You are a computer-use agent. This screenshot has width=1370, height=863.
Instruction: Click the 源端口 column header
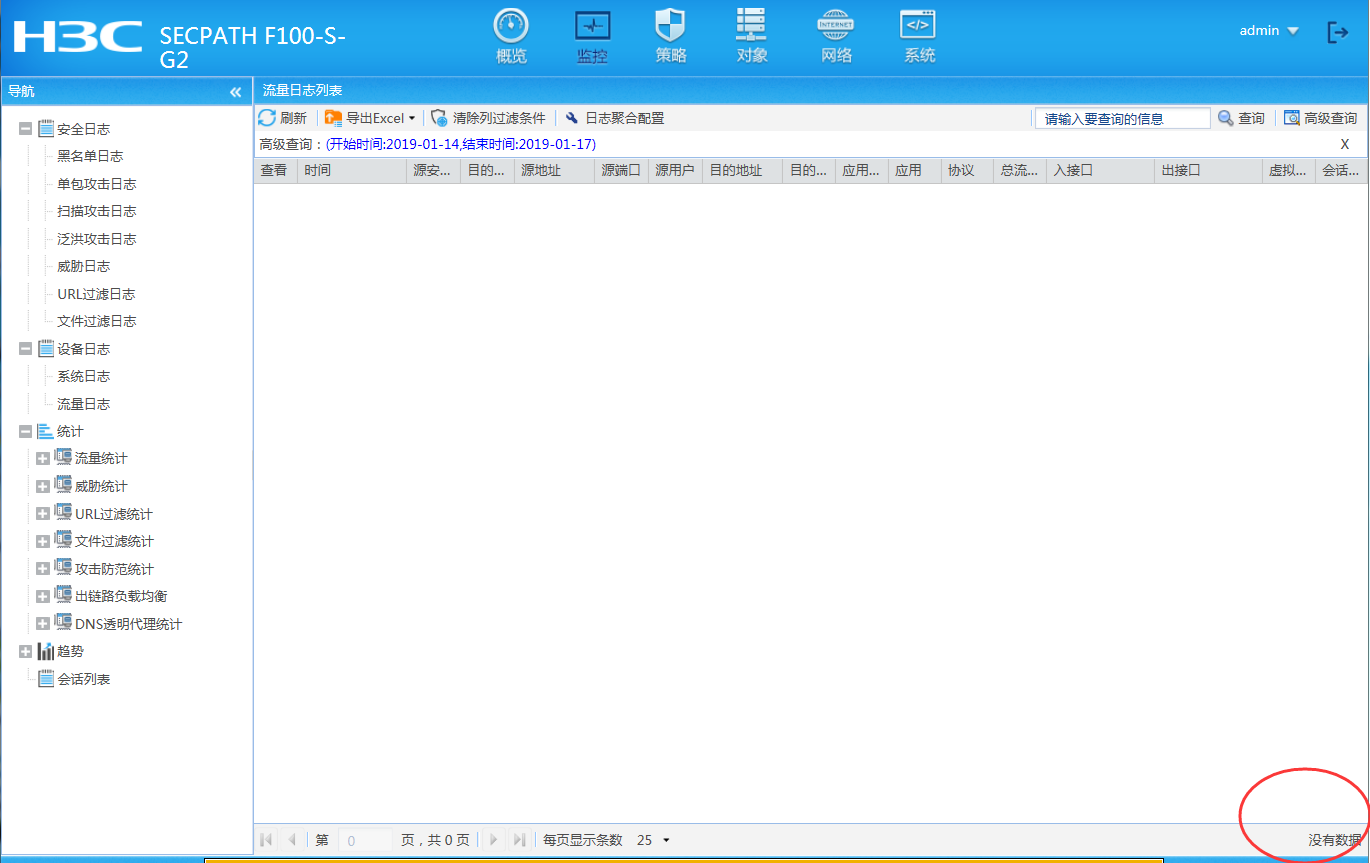point(621,171)
